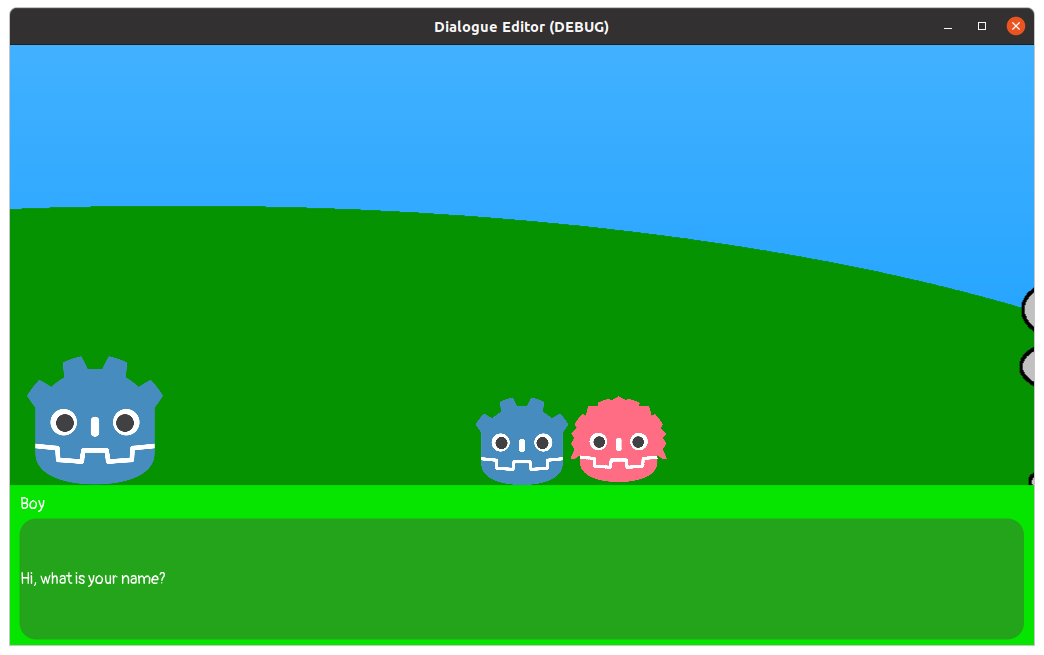Click the dialogue text box to advance

tap(521, 578)
